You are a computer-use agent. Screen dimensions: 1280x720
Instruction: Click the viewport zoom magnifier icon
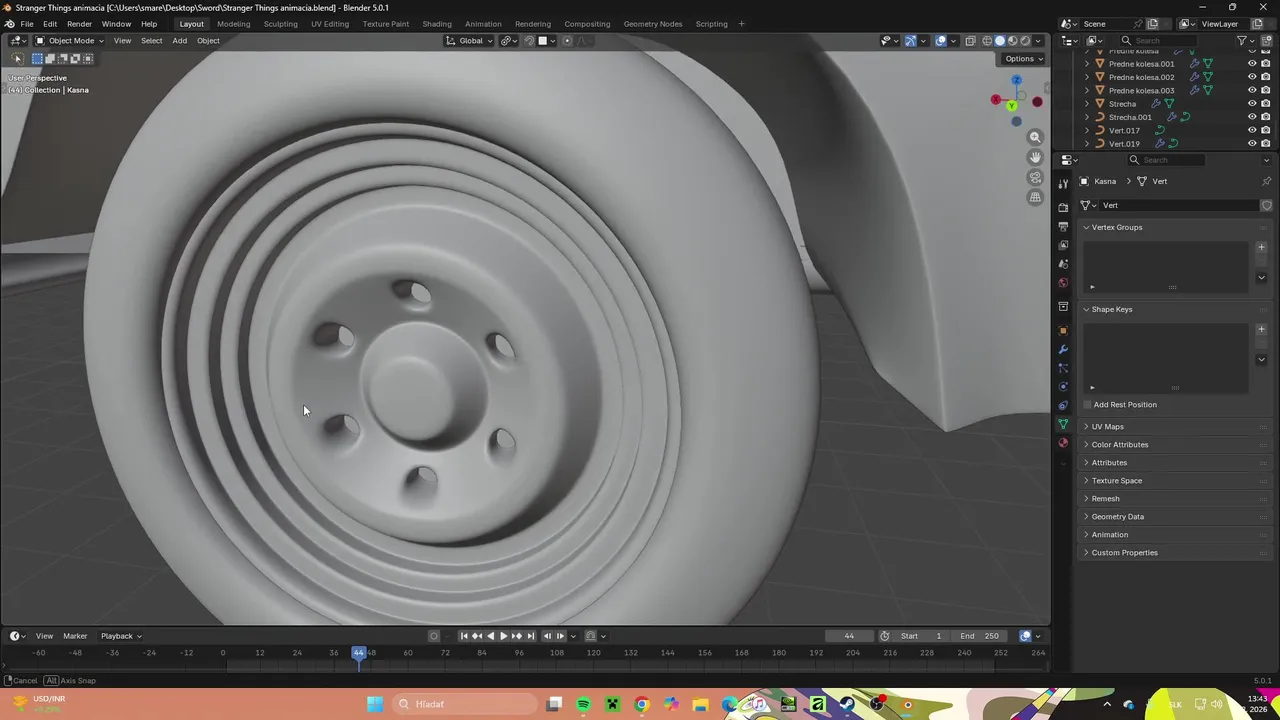(1035, 137)
